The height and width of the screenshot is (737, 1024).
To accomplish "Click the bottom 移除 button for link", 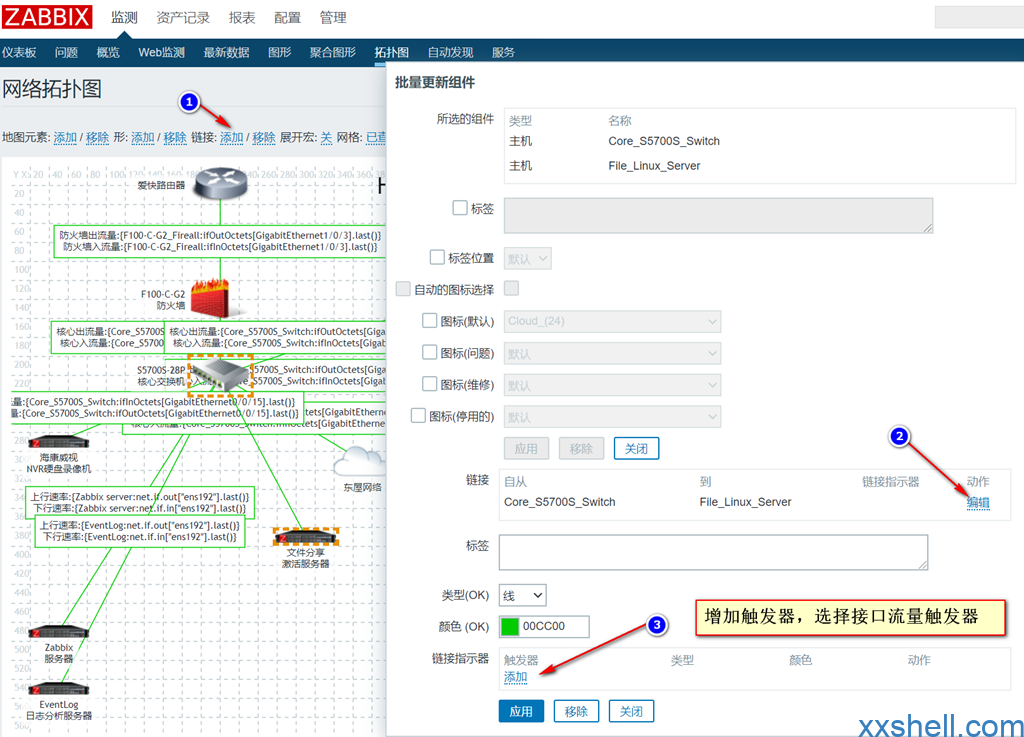I will (x=576, y=711).
